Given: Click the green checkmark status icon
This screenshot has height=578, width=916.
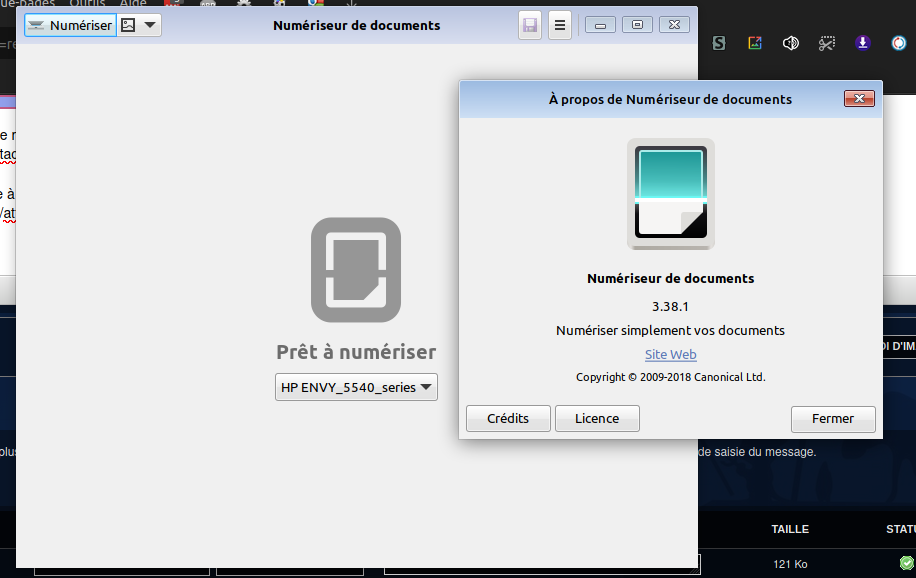Looking at the screenshot, I should coord(906,564).
